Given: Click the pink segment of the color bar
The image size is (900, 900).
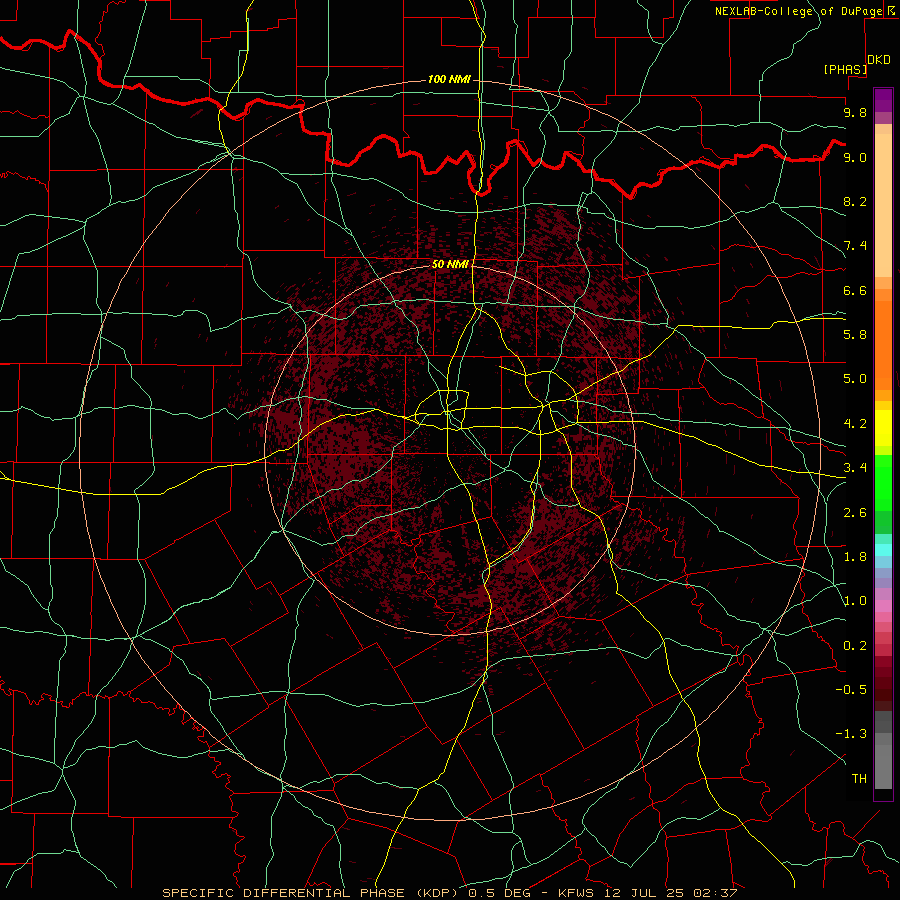Looking at the screenshot, I should pos(883,606).
